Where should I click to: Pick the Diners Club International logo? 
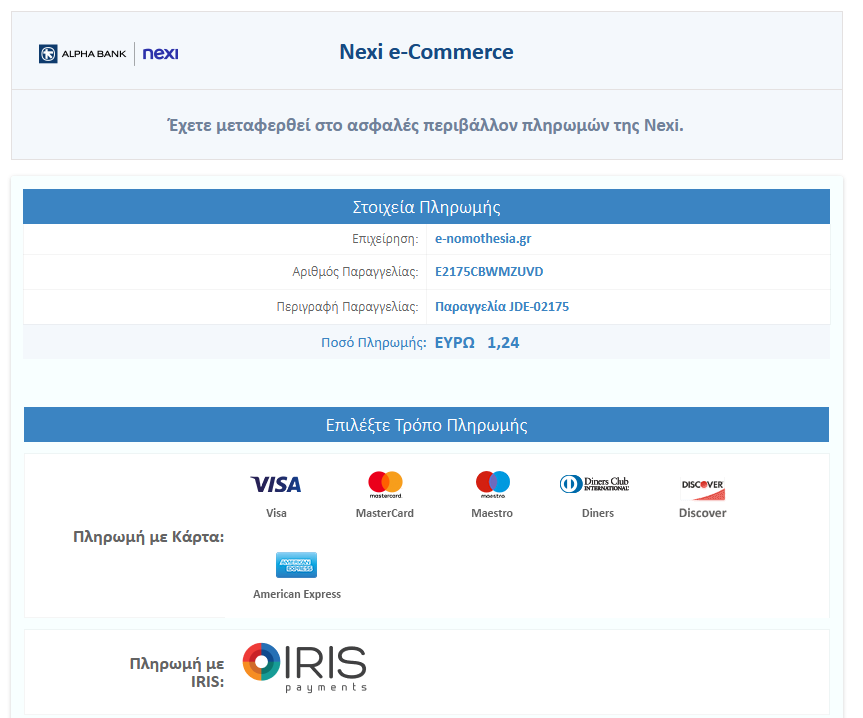[x=595, y=484]
